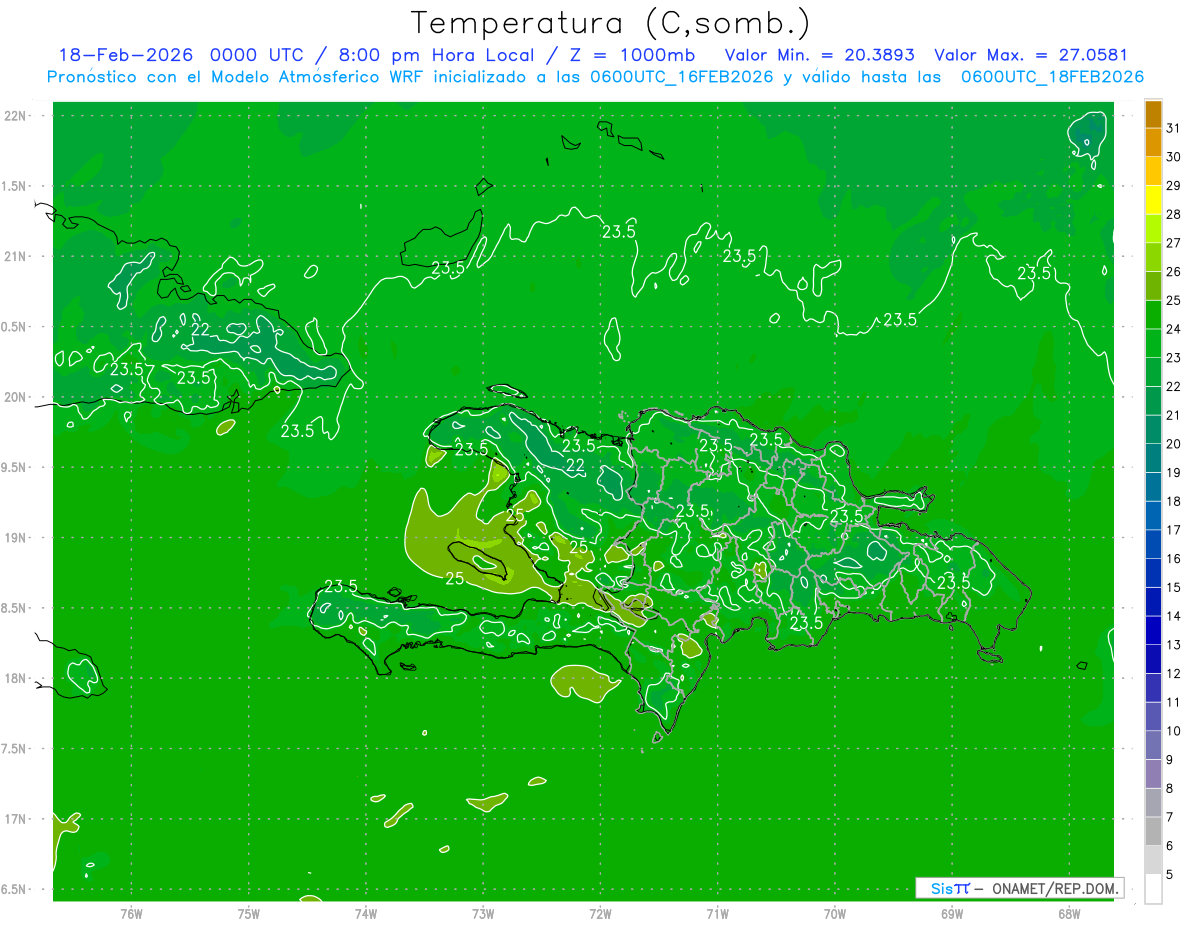Click the 71W longitude axis label
Screen dimensions: 1200x927
717,914
